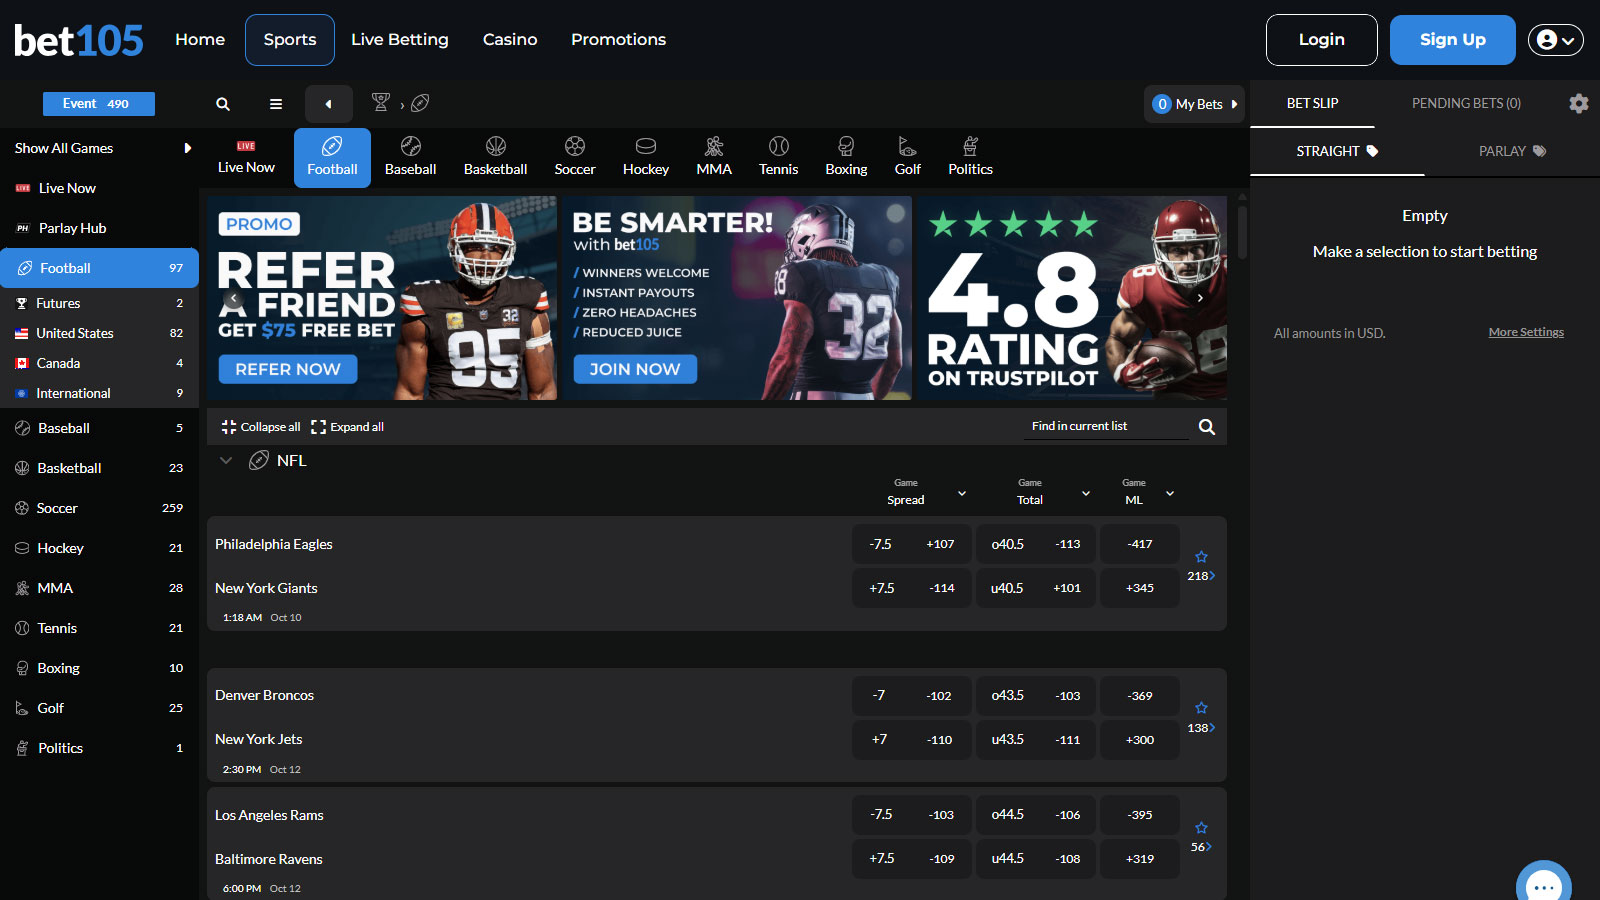Click the Tennis sport icon in top bar
Image resolution: width=1600 pixels, height=900 pixels.
click(x=778, y=156)
